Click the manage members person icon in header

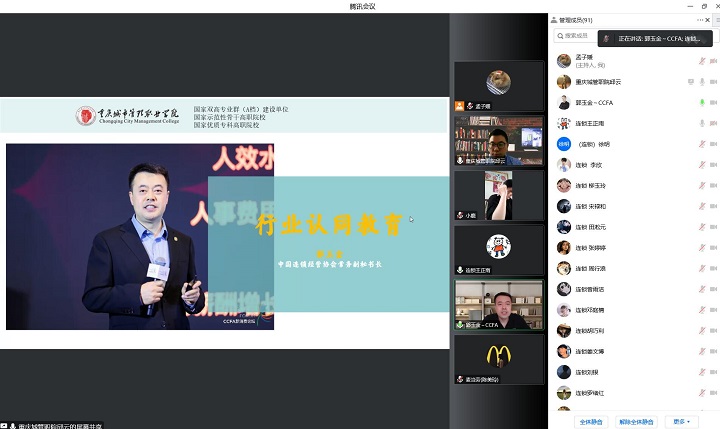554,20
